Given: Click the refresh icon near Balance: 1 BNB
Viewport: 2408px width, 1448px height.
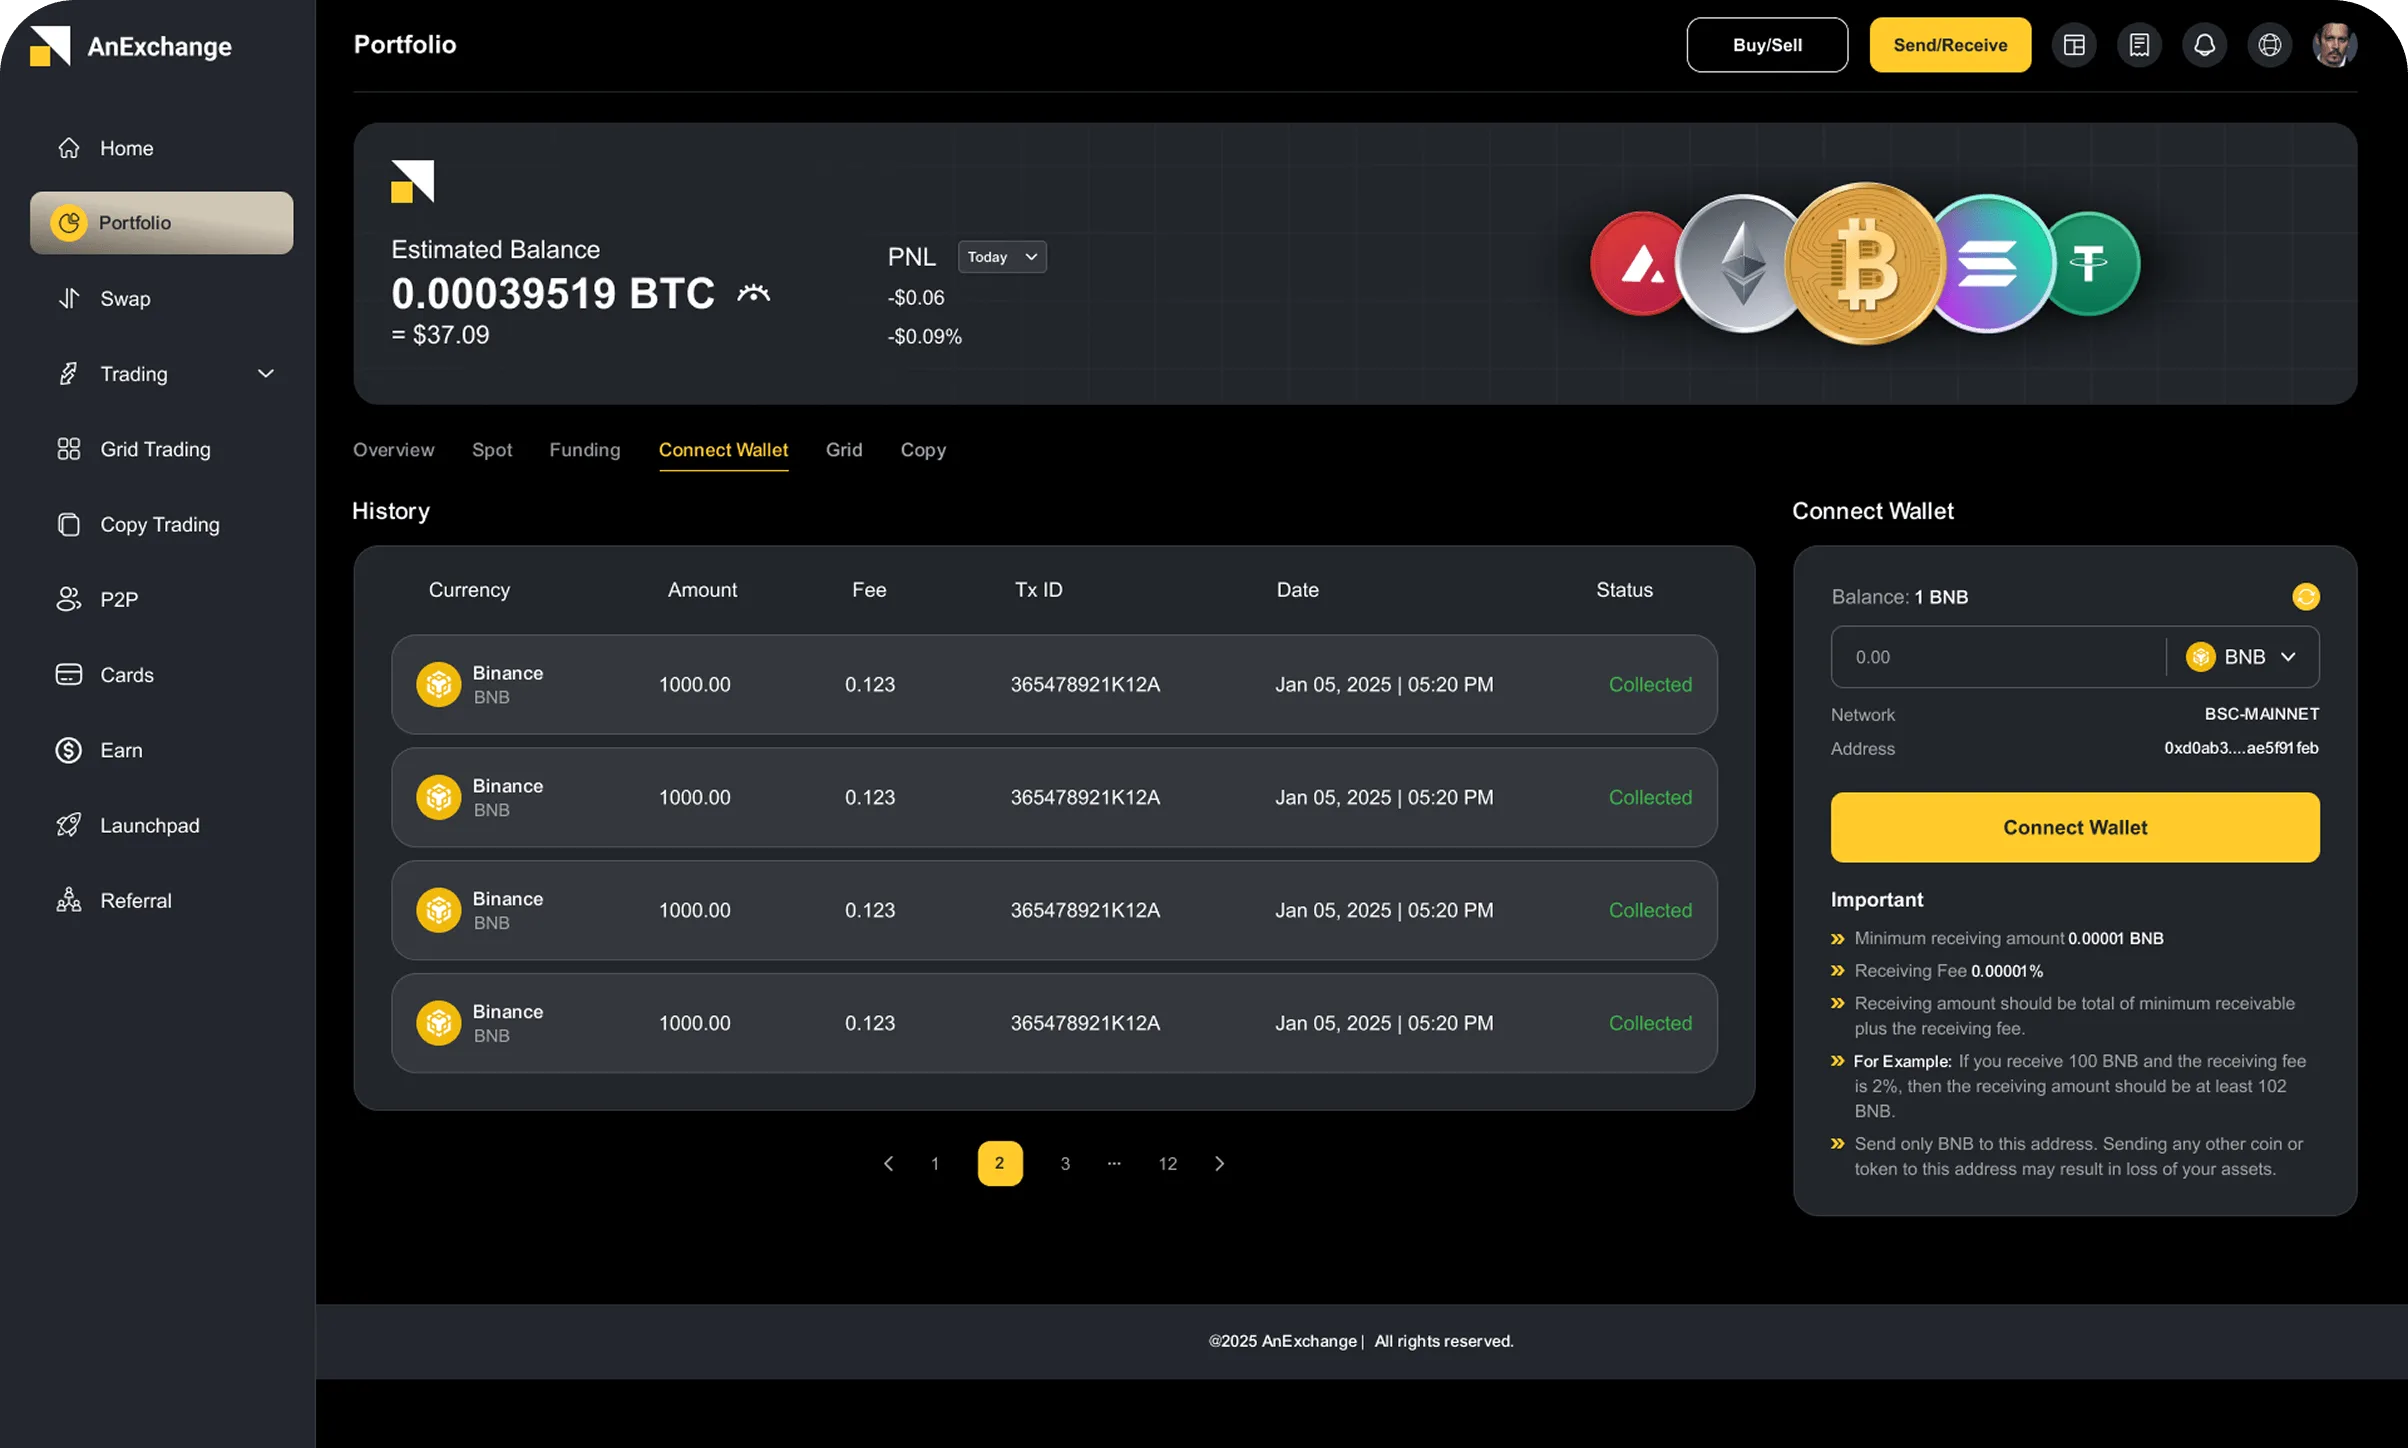Looking at the screenshot, I should 2306,596.
